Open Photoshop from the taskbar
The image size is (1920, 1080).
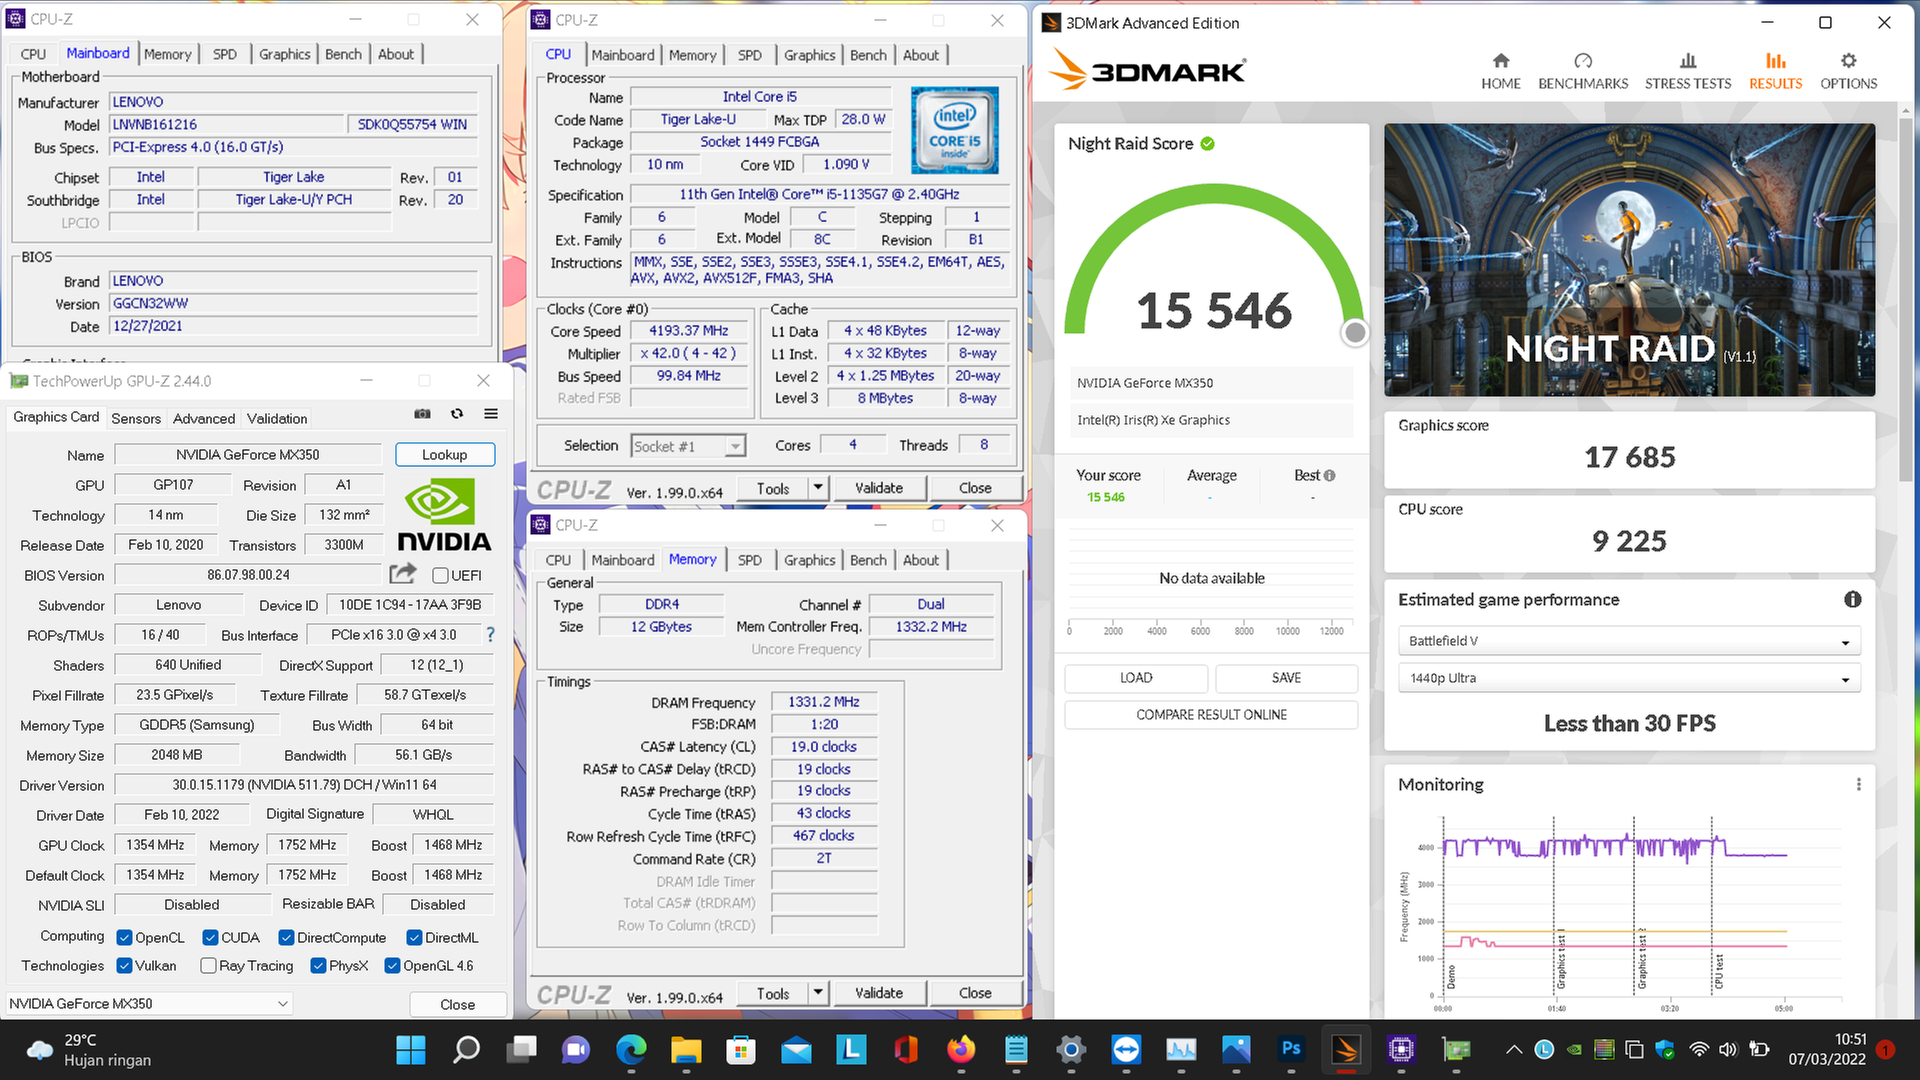point(1291,1049)
